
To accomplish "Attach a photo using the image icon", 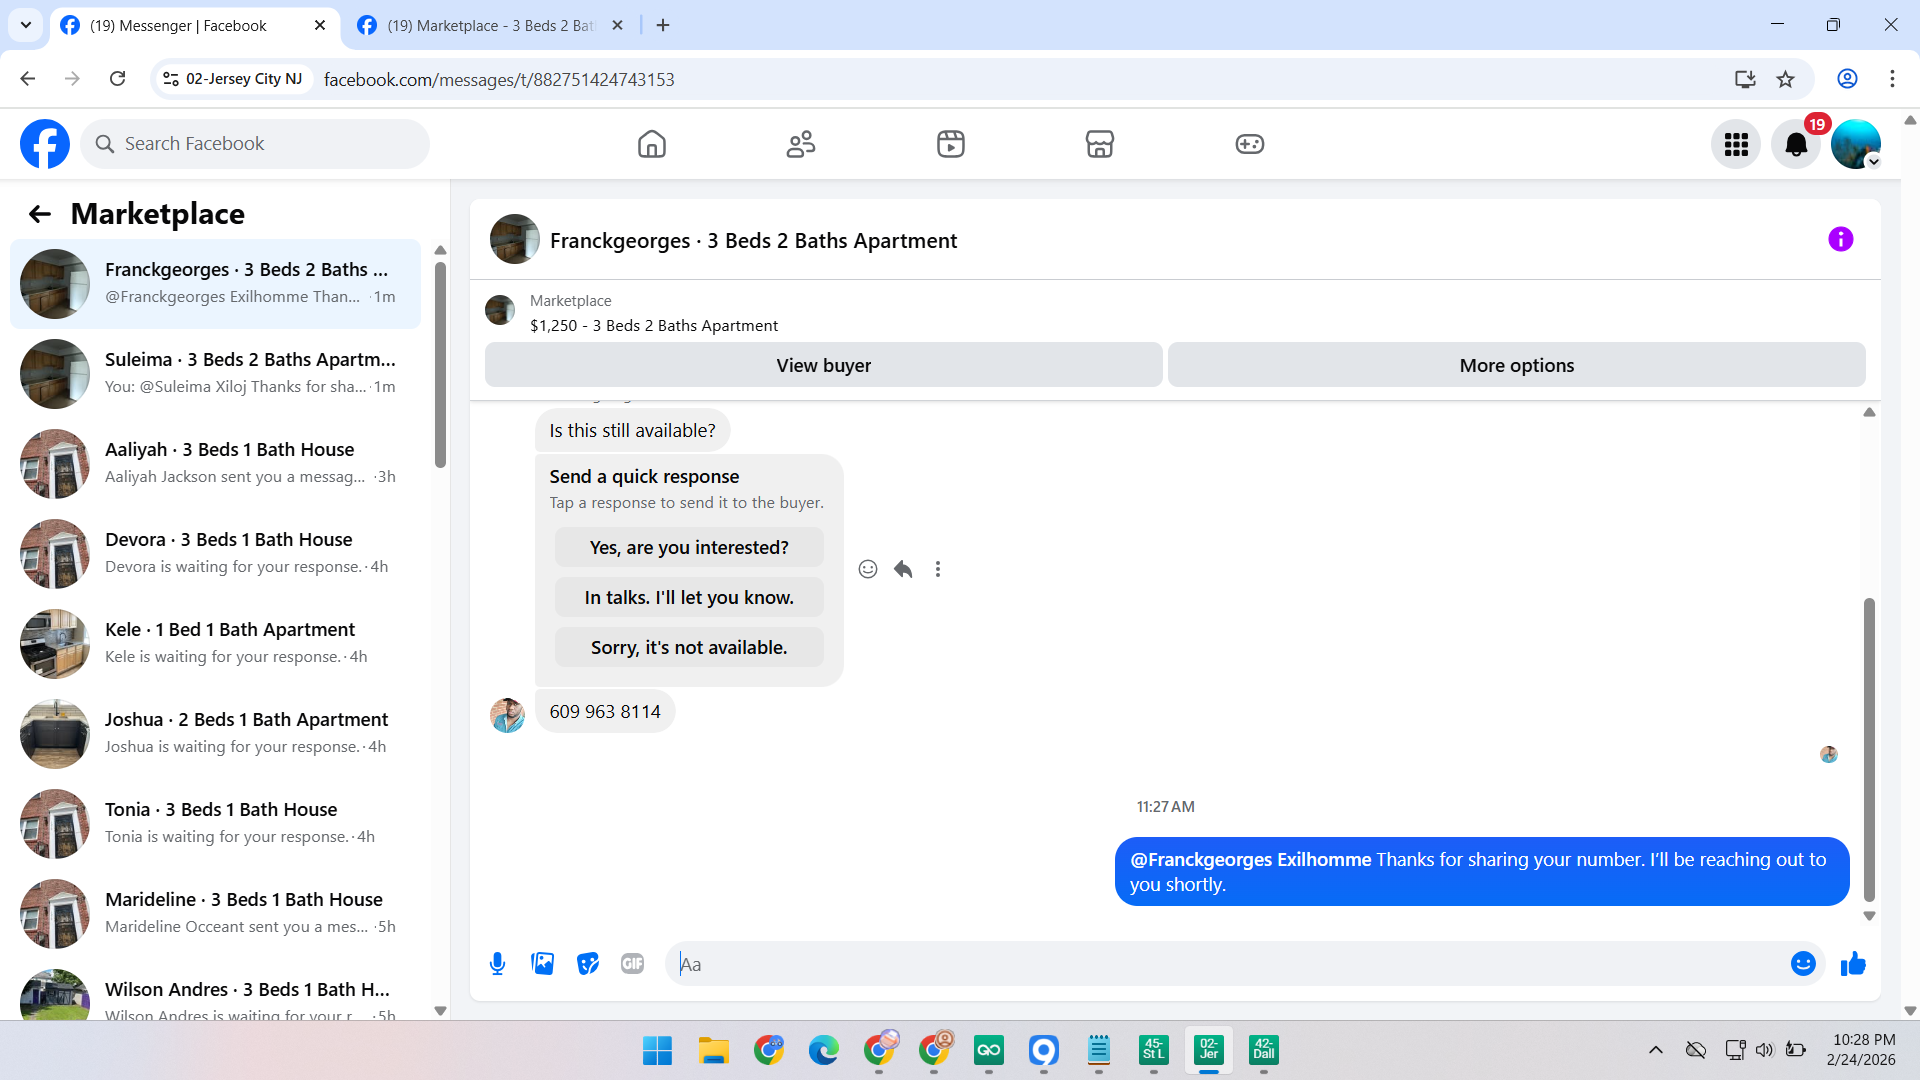I will point(542,963).
